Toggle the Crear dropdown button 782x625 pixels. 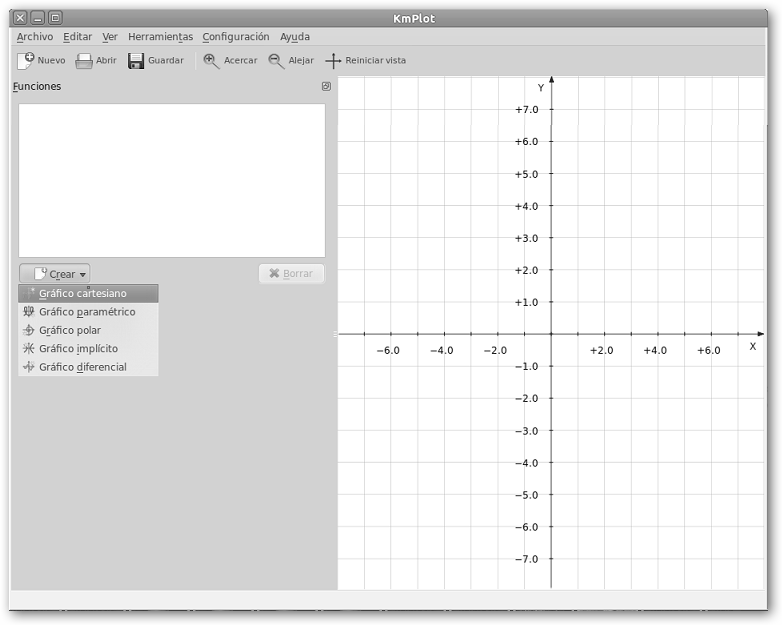(x=55, y=274)
